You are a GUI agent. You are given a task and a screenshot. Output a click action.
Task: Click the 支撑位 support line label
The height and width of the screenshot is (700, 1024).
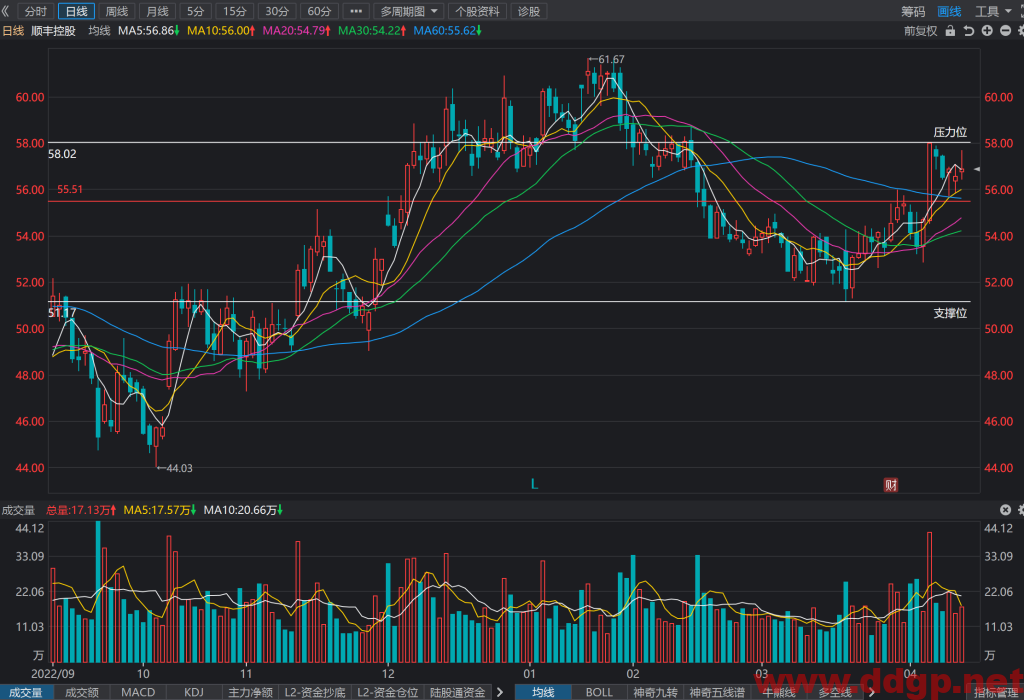coord(950,313)
